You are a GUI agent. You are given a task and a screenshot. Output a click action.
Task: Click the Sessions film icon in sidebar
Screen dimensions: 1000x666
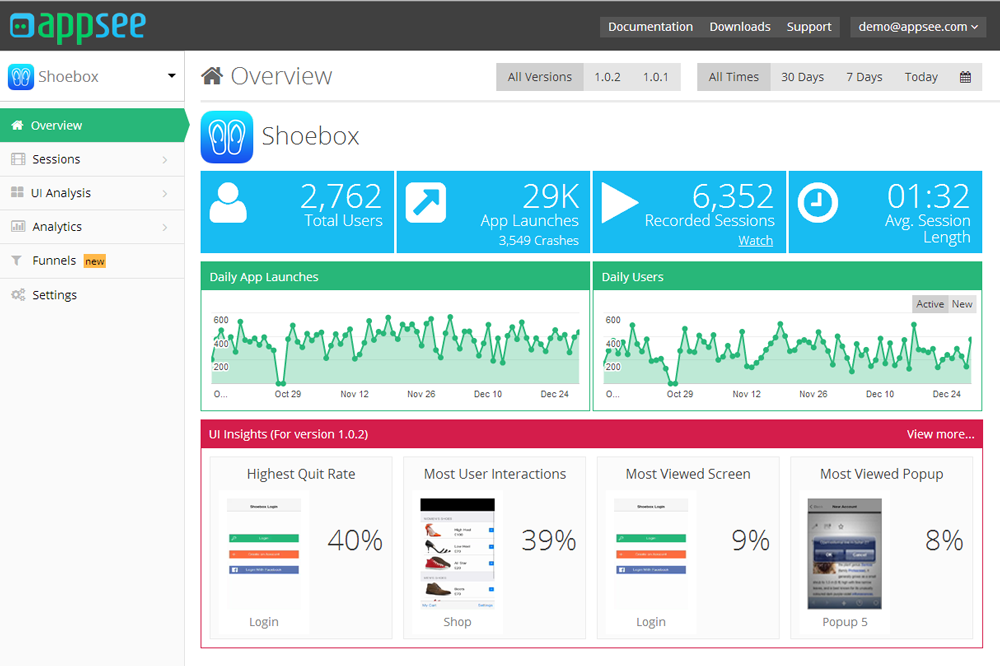18,159
